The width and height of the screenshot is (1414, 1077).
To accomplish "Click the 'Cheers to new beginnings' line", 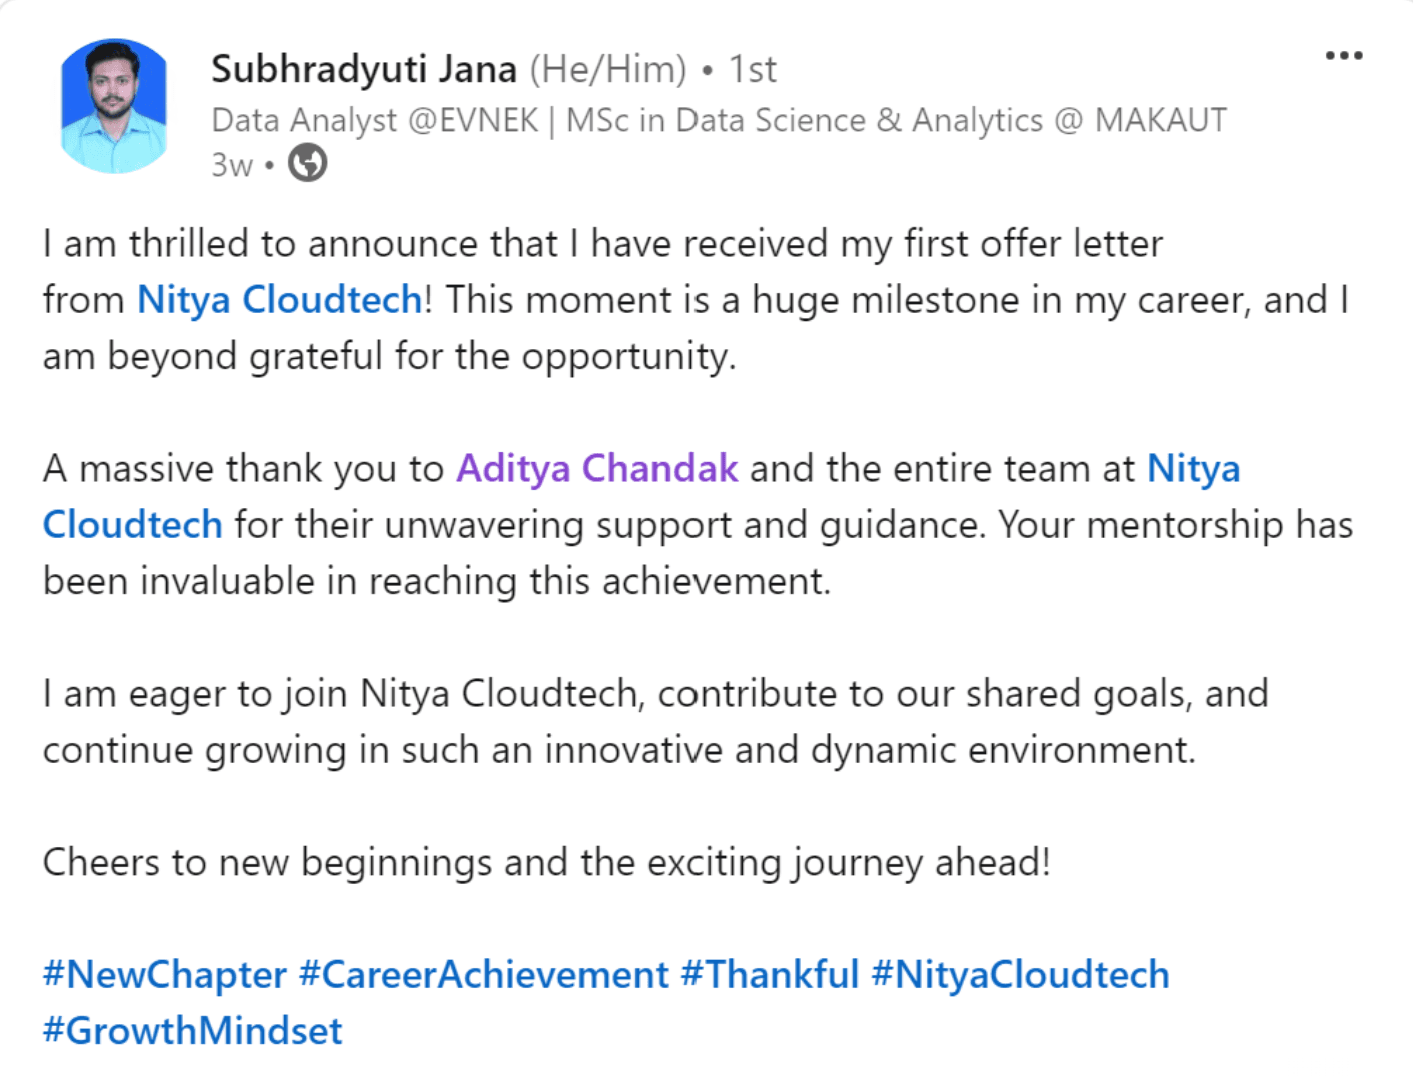I will 546,862.
